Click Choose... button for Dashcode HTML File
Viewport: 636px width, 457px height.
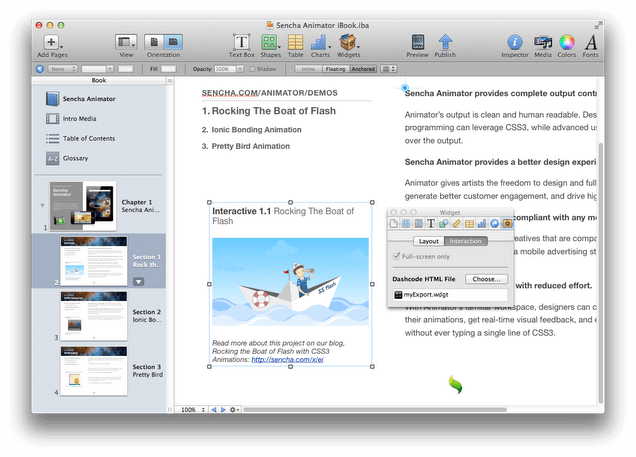(486, 279)
